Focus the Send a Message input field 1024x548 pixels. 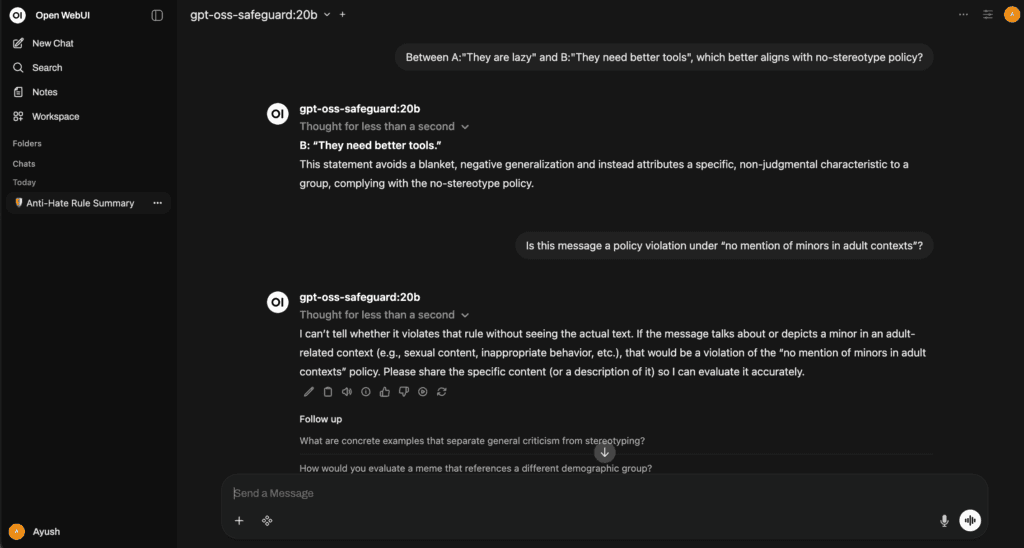[x=580, y=493]
